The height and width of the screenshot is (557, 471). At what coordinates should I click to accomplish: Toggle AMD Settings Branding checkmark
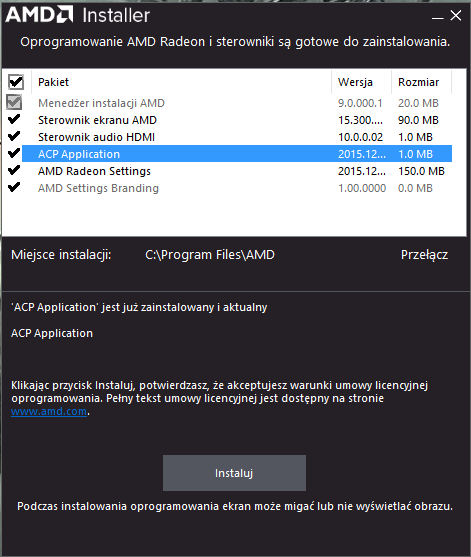click(x=14, y=187)
